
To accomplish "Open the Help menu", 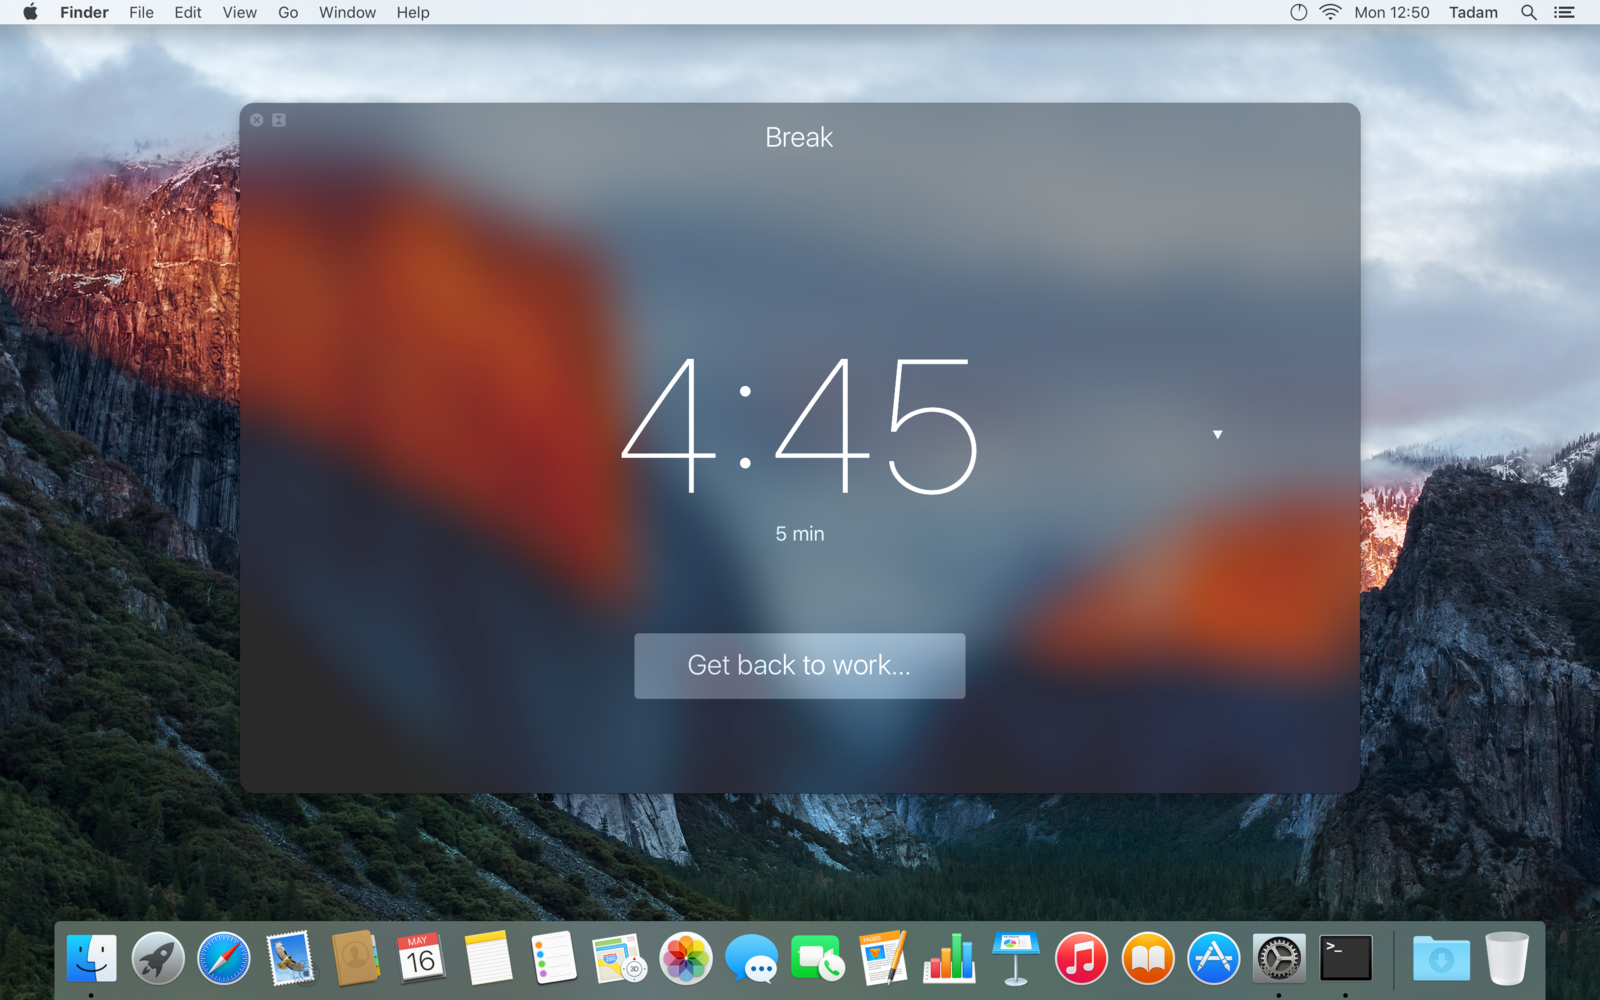I will 413,12.
